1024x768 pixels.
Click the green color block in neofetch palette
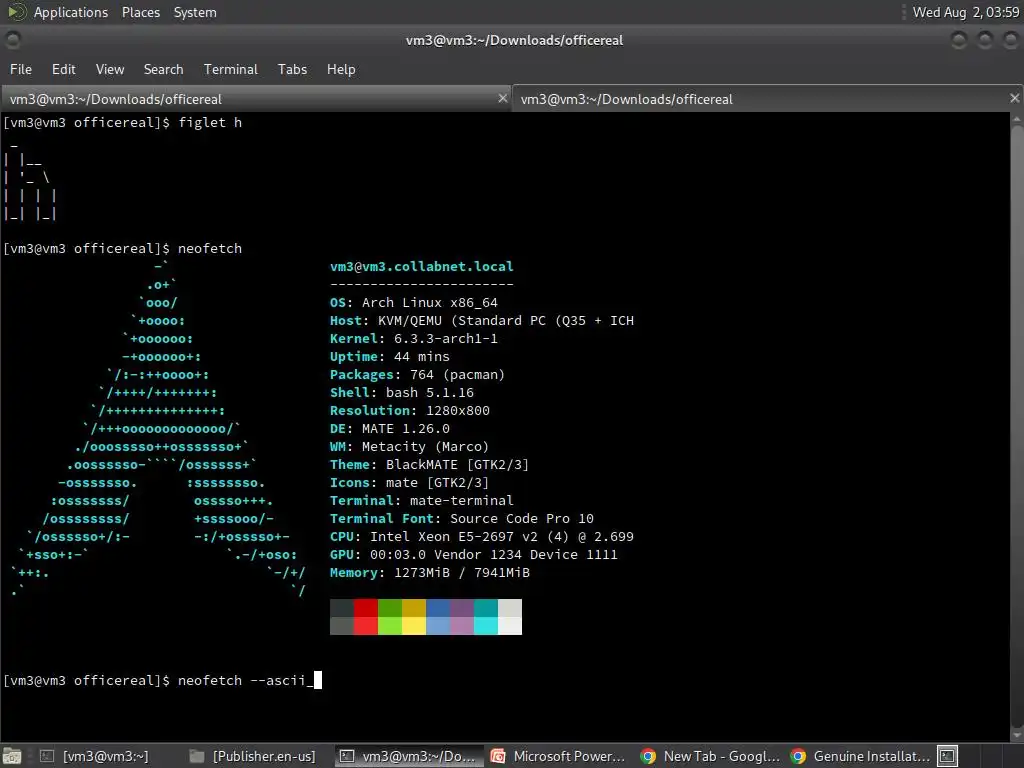coord(390,617)
